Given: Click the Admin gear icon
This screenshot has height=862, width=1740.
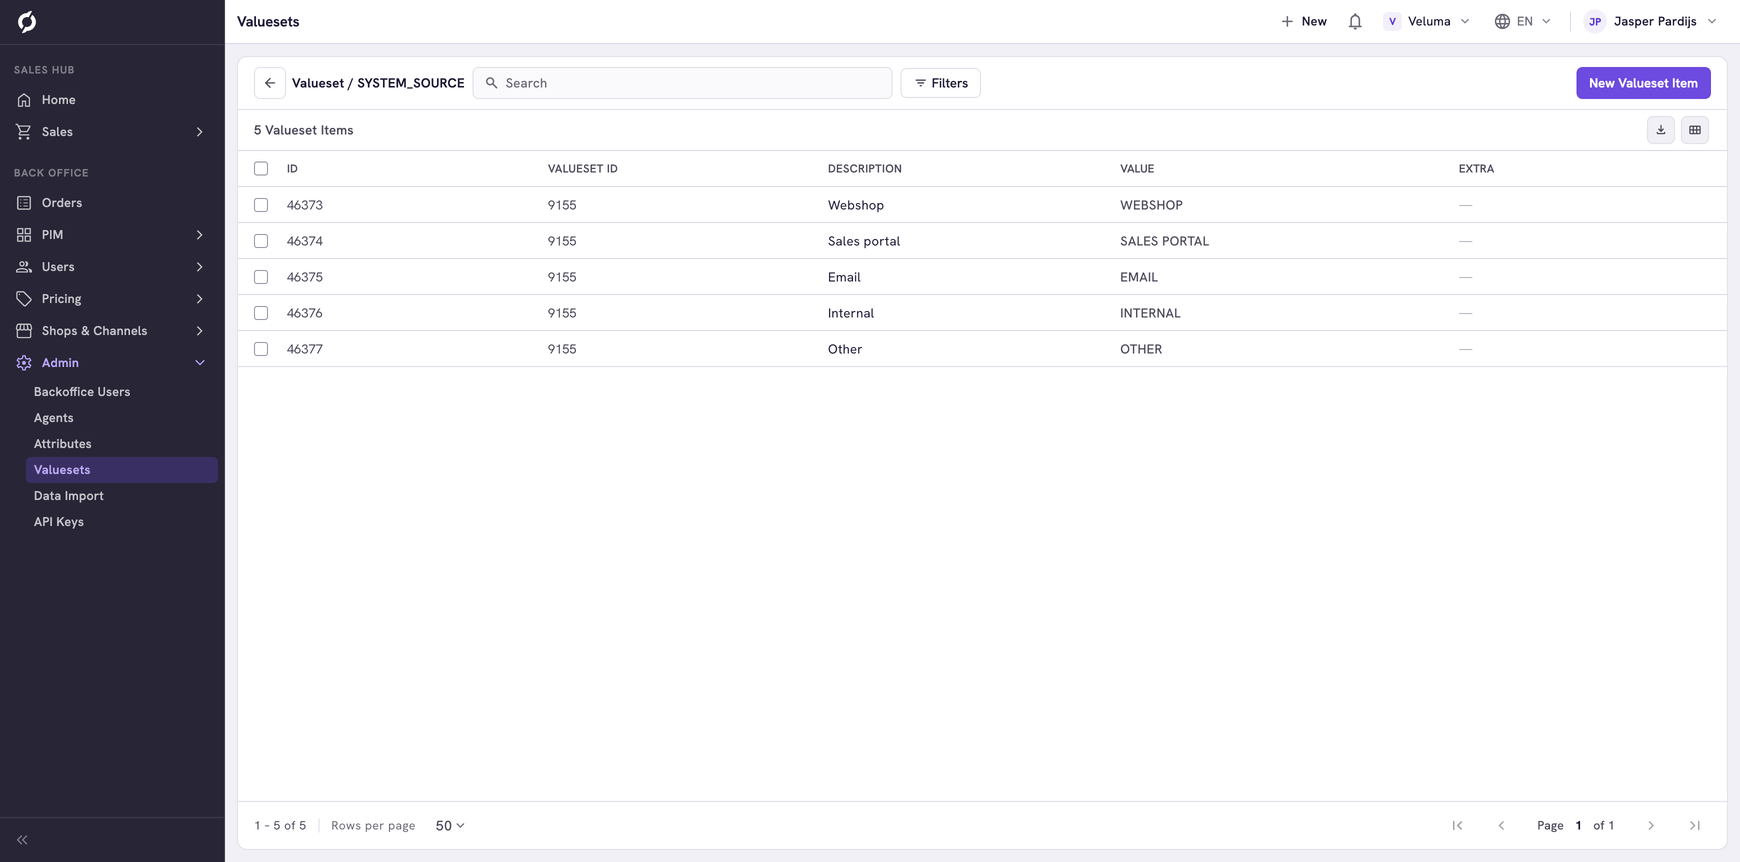Looking at the screenshot, I should click(24, 363).
